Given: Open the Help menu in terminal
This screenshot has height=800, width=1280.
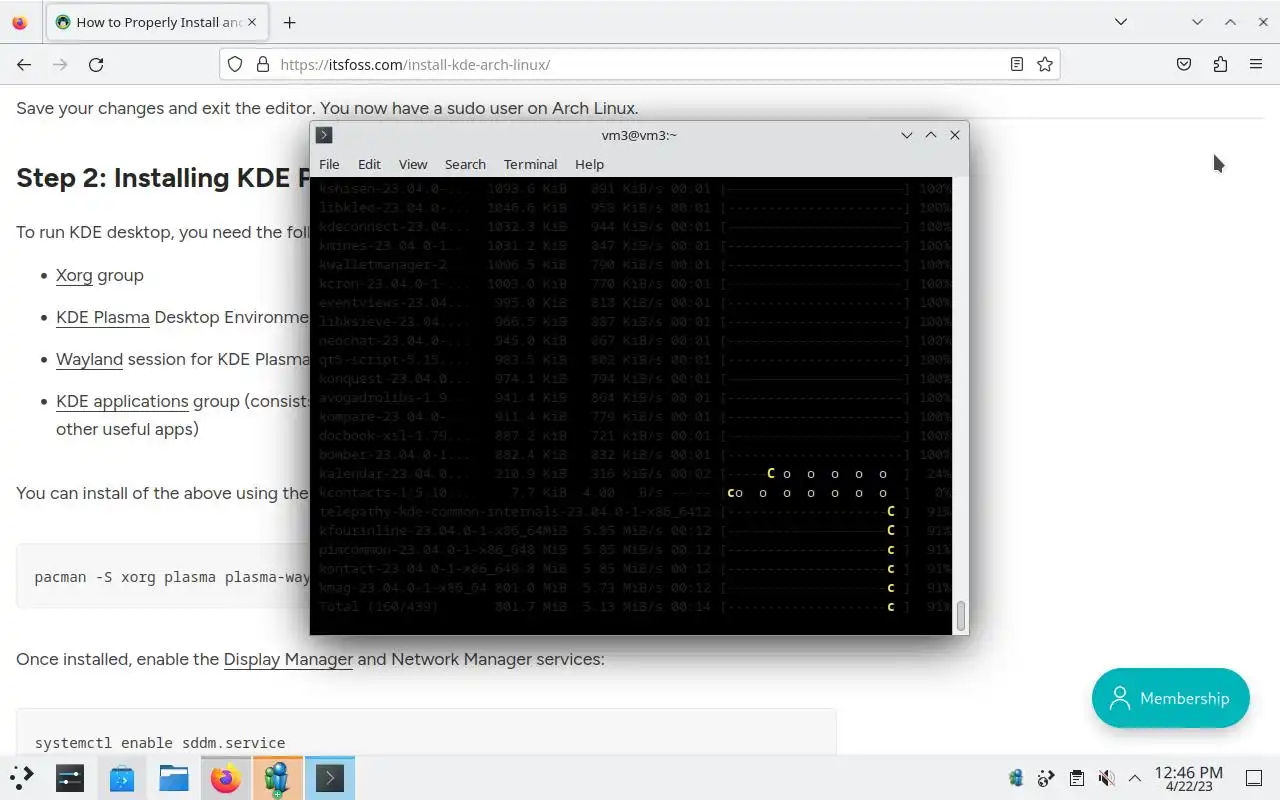Looking at the screenshot, I should tap(589, 164).
